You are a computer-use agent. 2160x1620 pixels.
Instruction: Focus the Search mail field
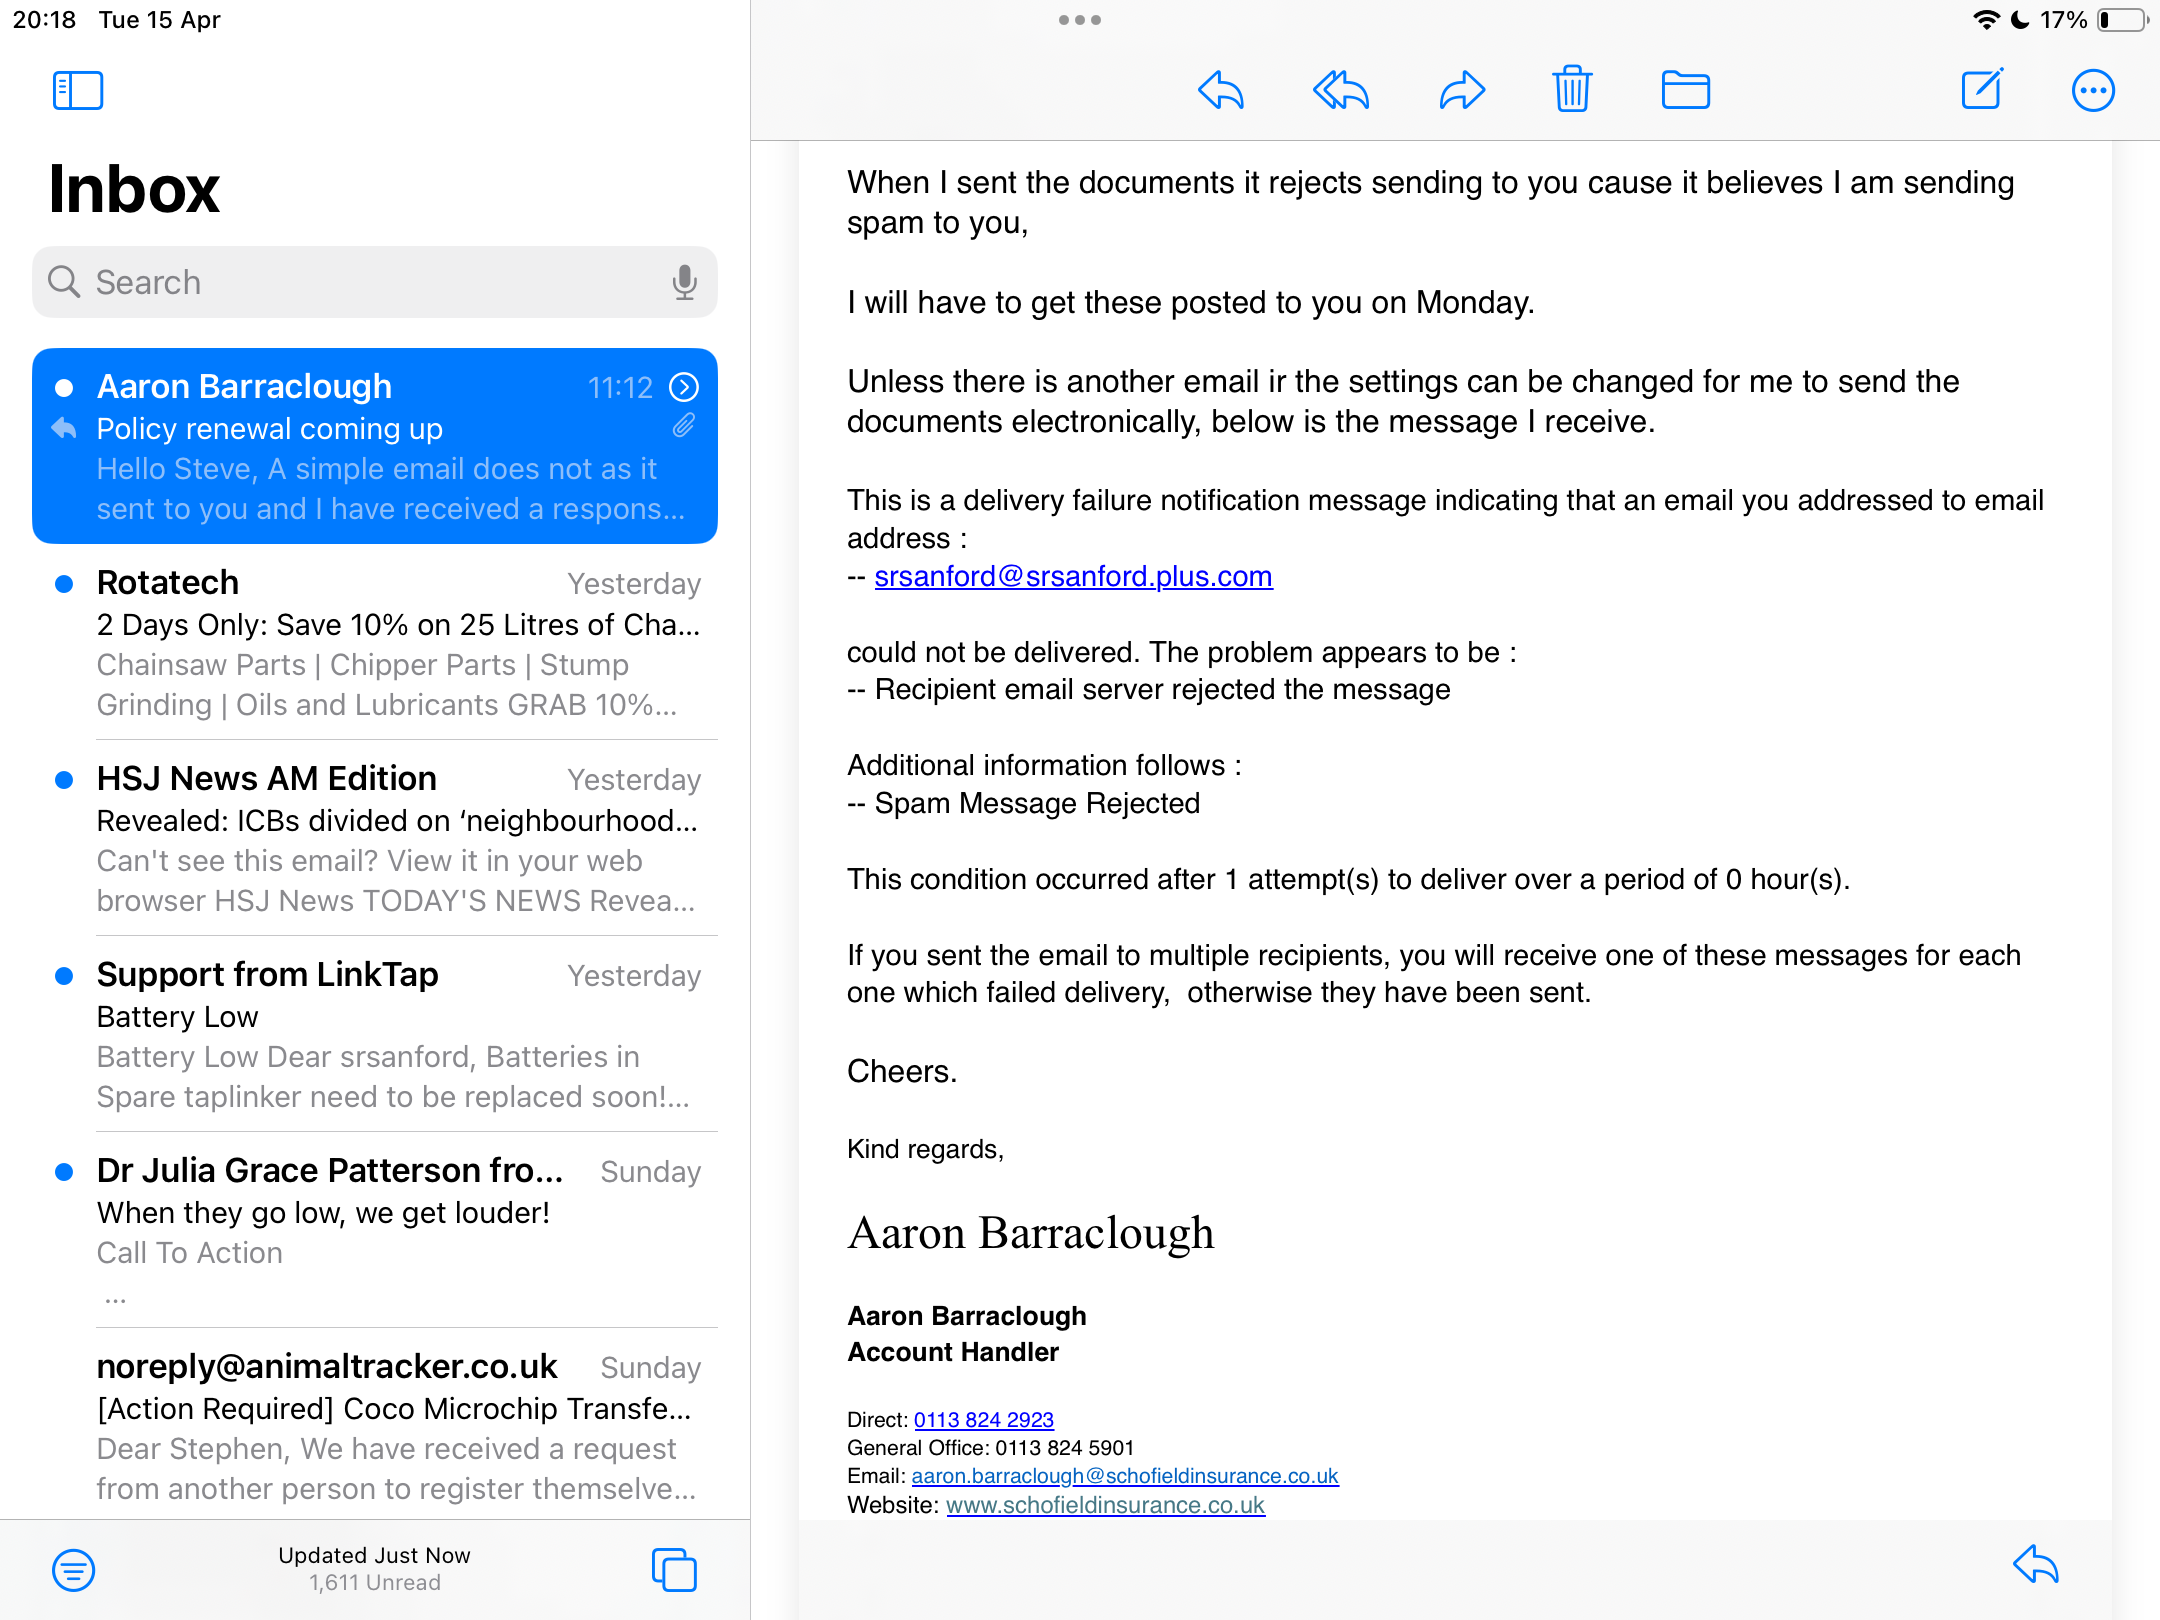pos(375,283)
